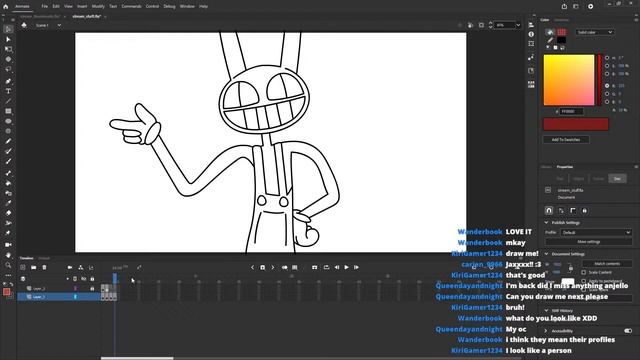
Task: Select the Oval tool
Action: 8,121
